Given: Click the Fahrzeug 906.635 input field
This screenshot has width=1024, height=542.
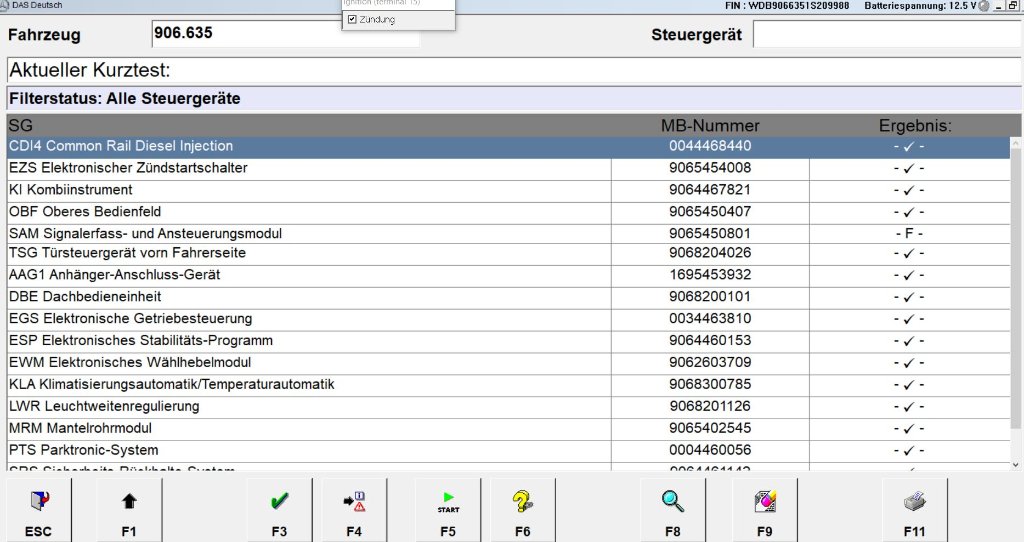Looking at the screenshot, I should (x=285, y=34).
